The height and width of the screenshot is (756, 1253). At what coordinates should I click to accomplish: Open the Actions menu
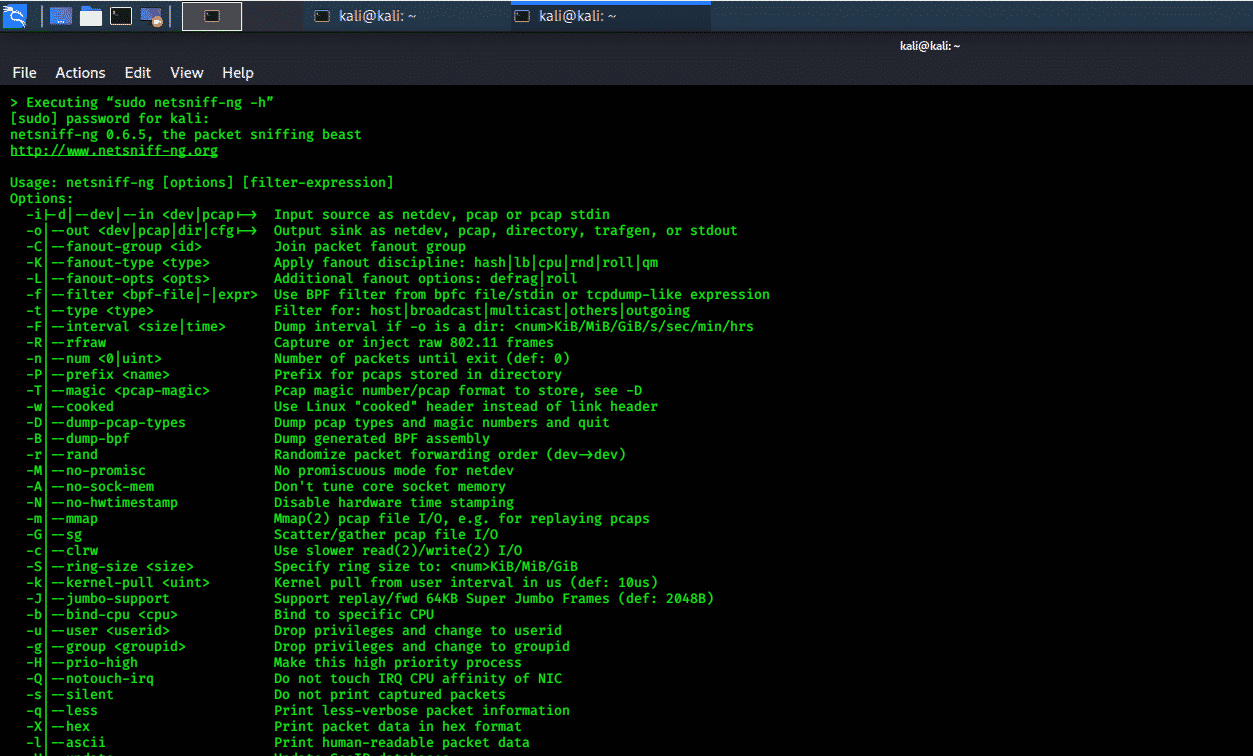(80, 73)
